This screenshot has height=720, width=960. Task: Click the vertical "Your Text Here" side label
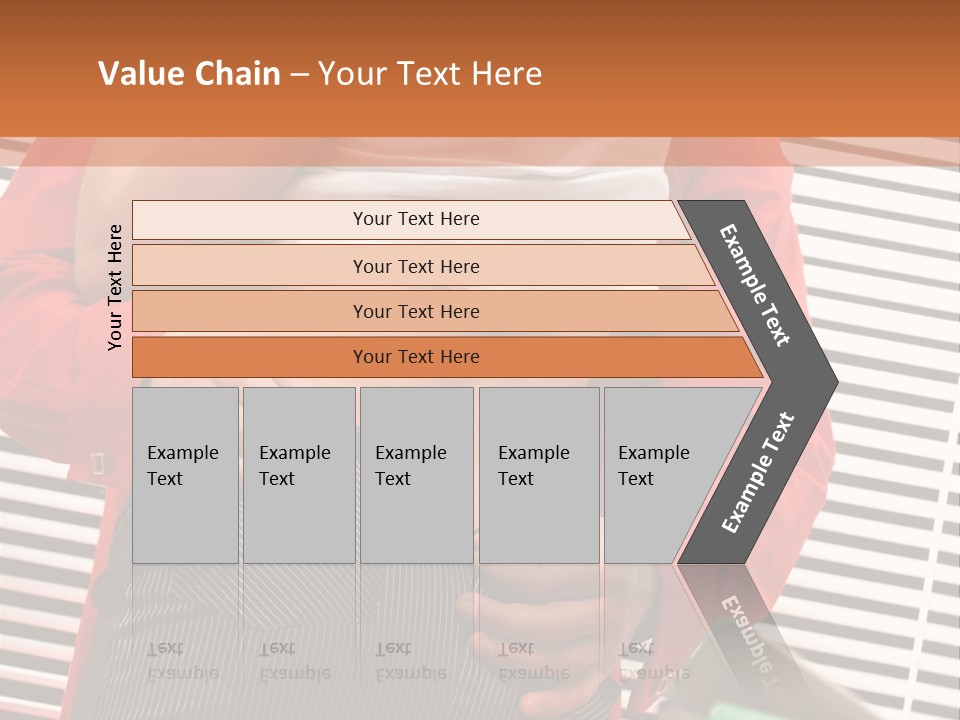[x=116, y=287]
